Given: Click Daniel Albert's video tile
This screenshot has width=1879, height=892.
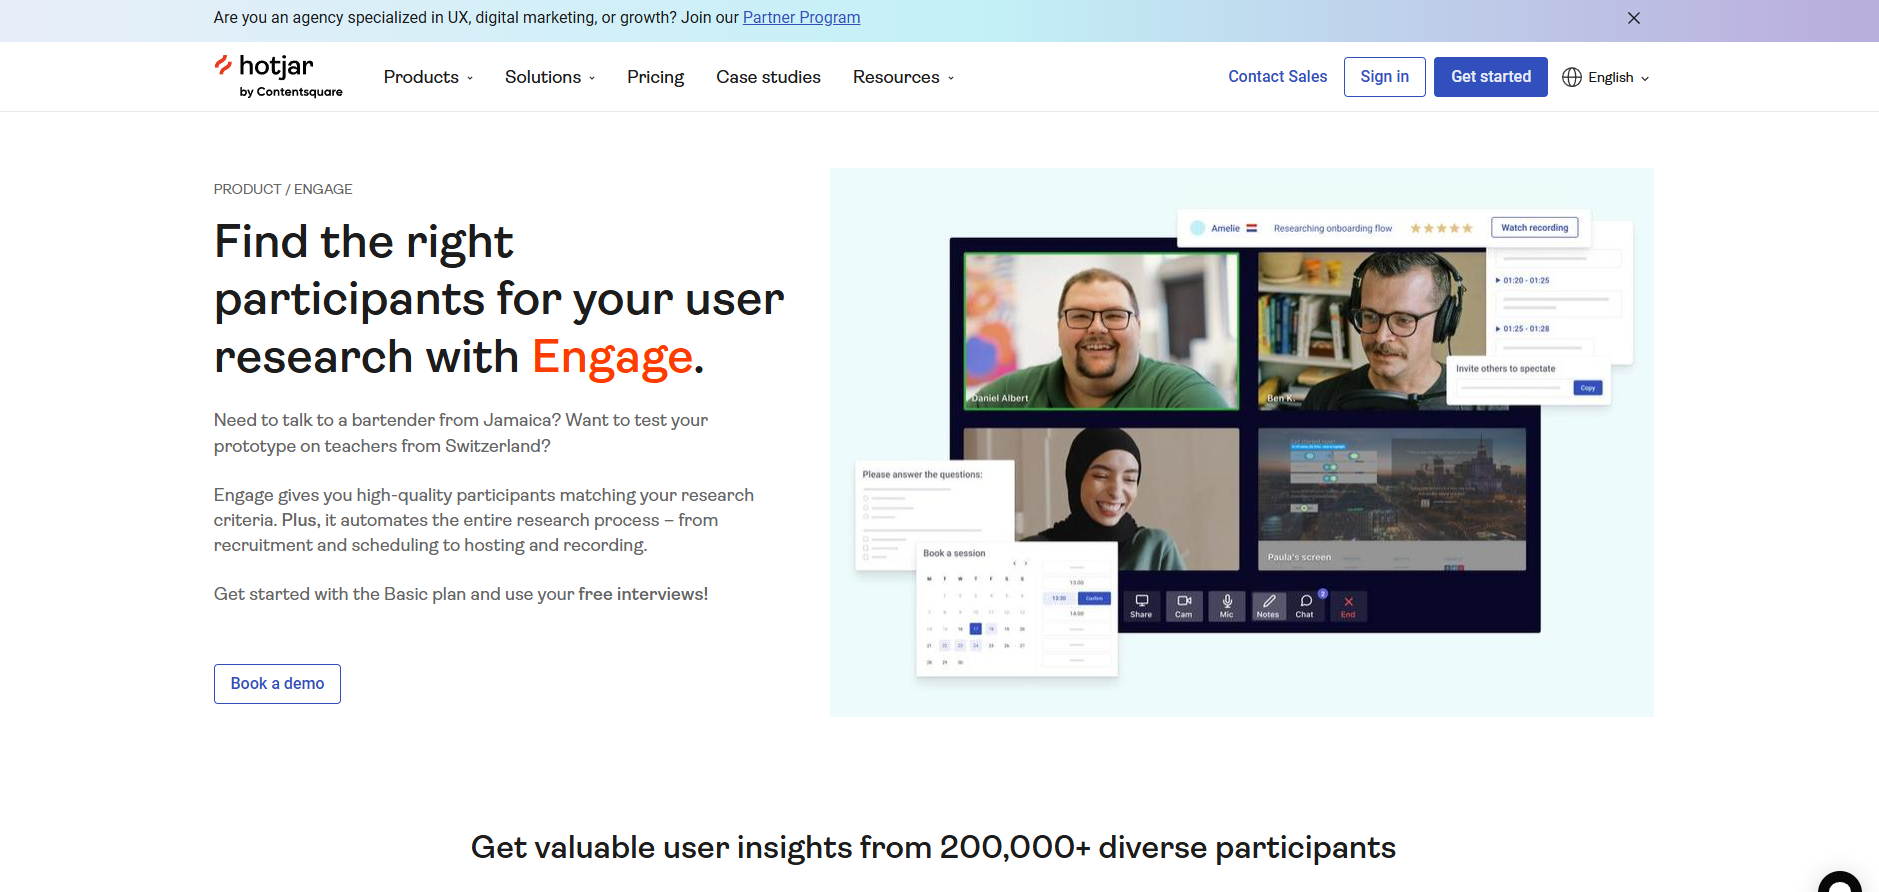Looking at the screenshot, I should pos(1101,331).
